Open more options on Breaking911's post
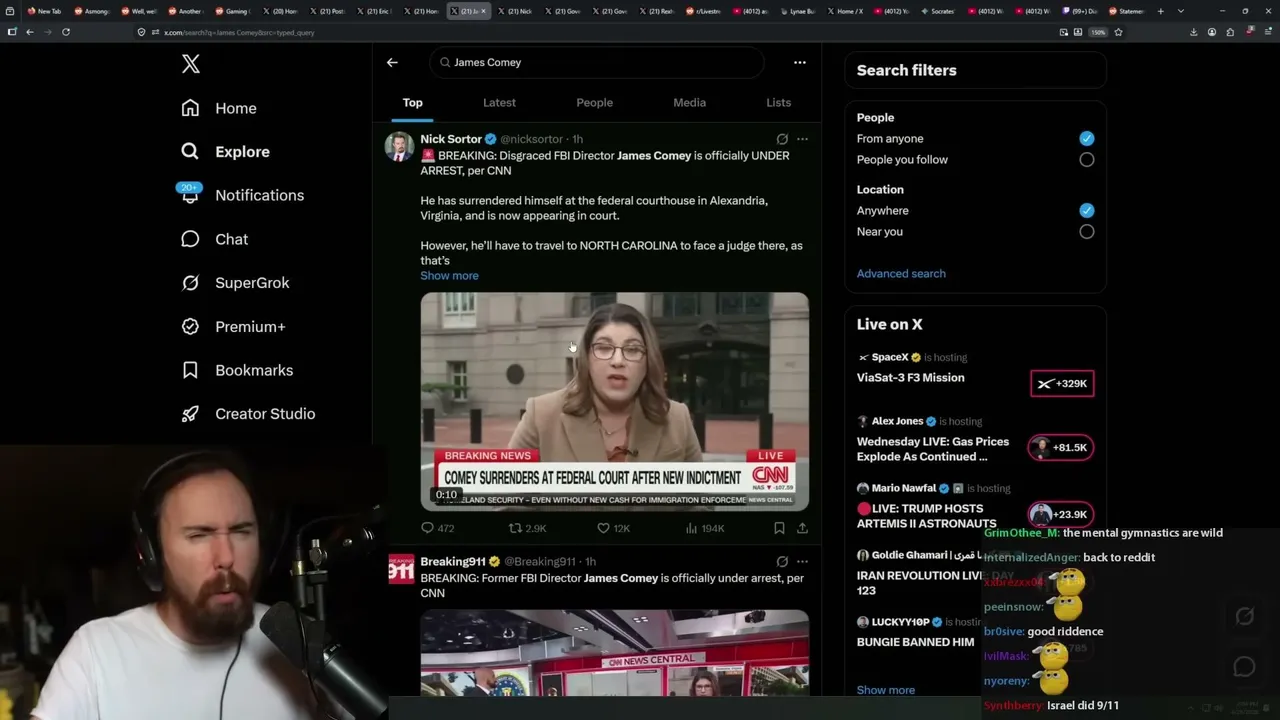Screen dimensions: 1280x720 (802, 562)
